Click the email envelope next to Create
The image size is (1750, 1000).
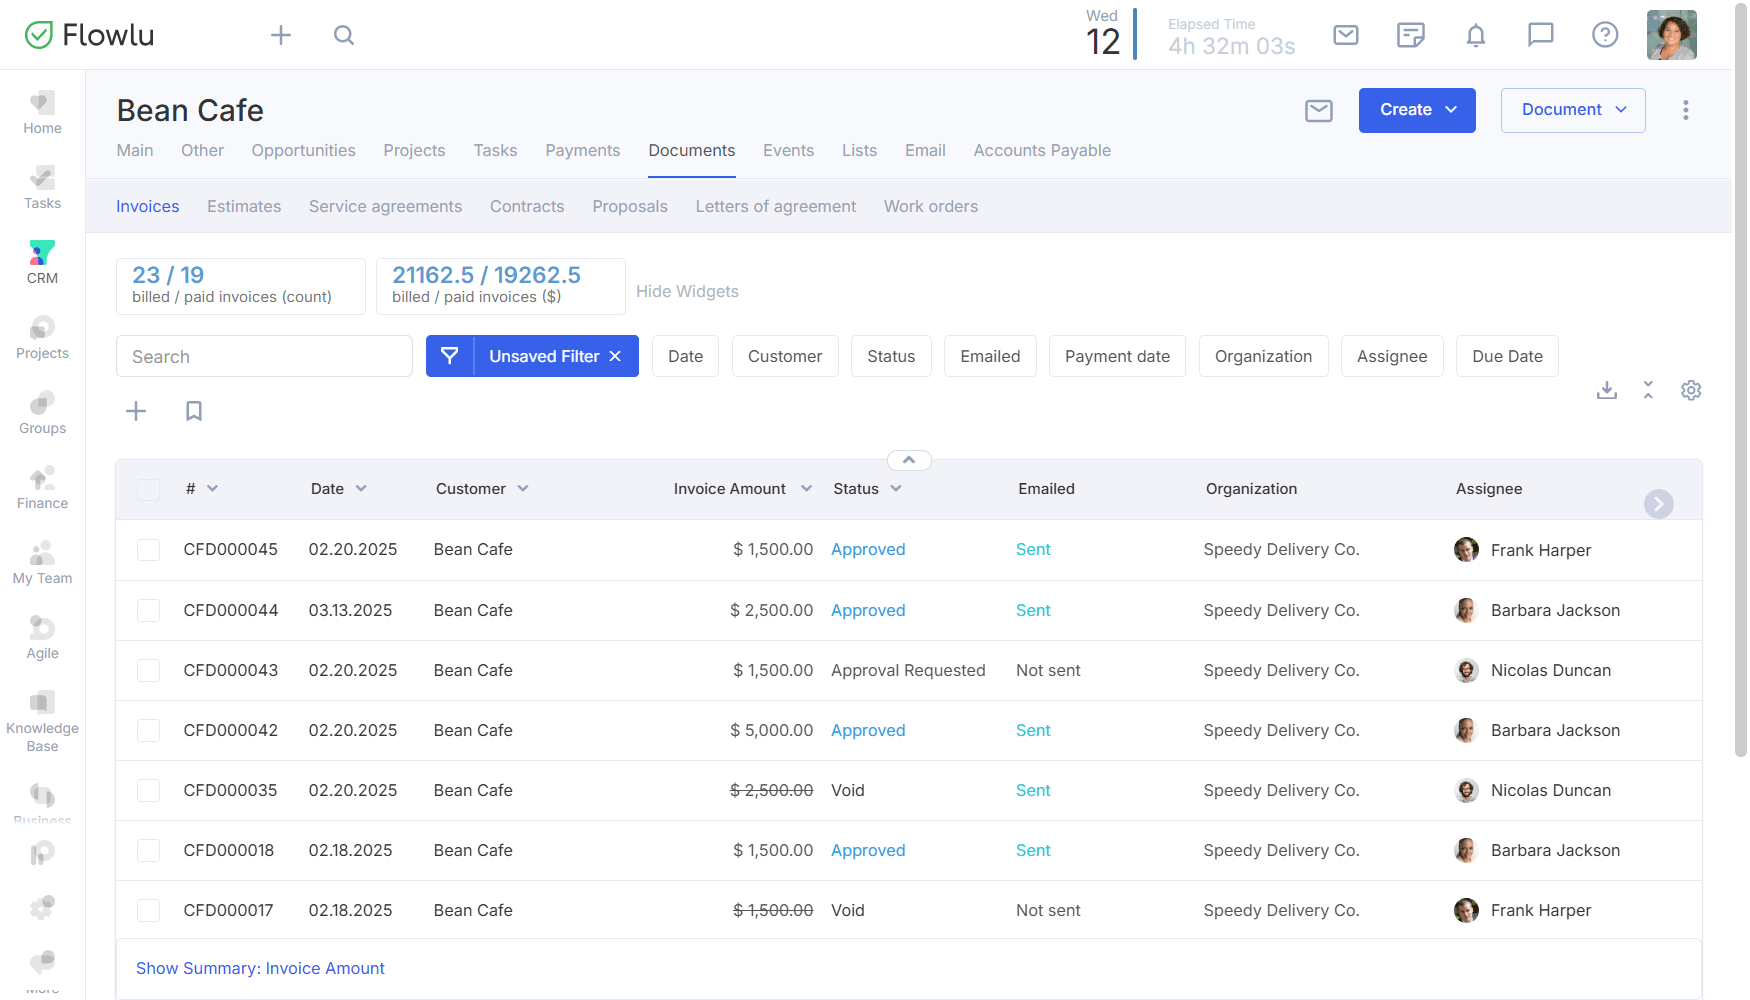point(1319,110)
